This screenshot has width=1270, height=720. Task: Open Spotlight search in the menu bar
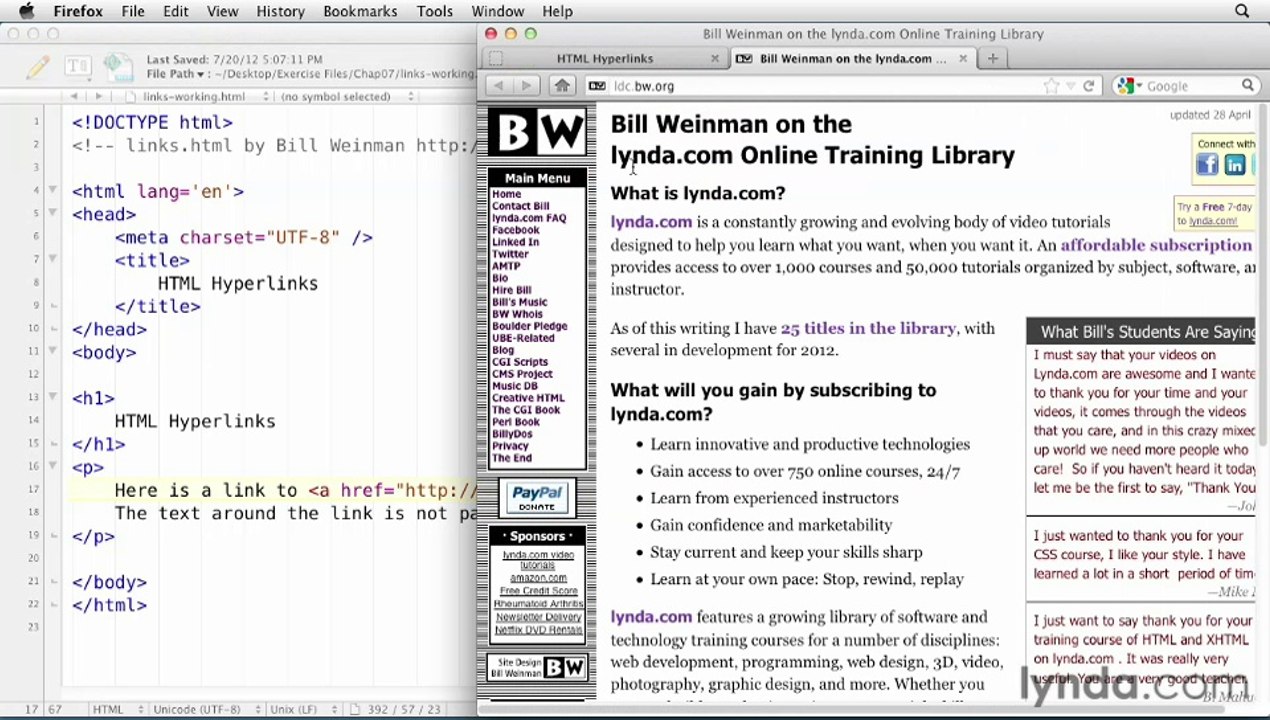pos(1242,11)
